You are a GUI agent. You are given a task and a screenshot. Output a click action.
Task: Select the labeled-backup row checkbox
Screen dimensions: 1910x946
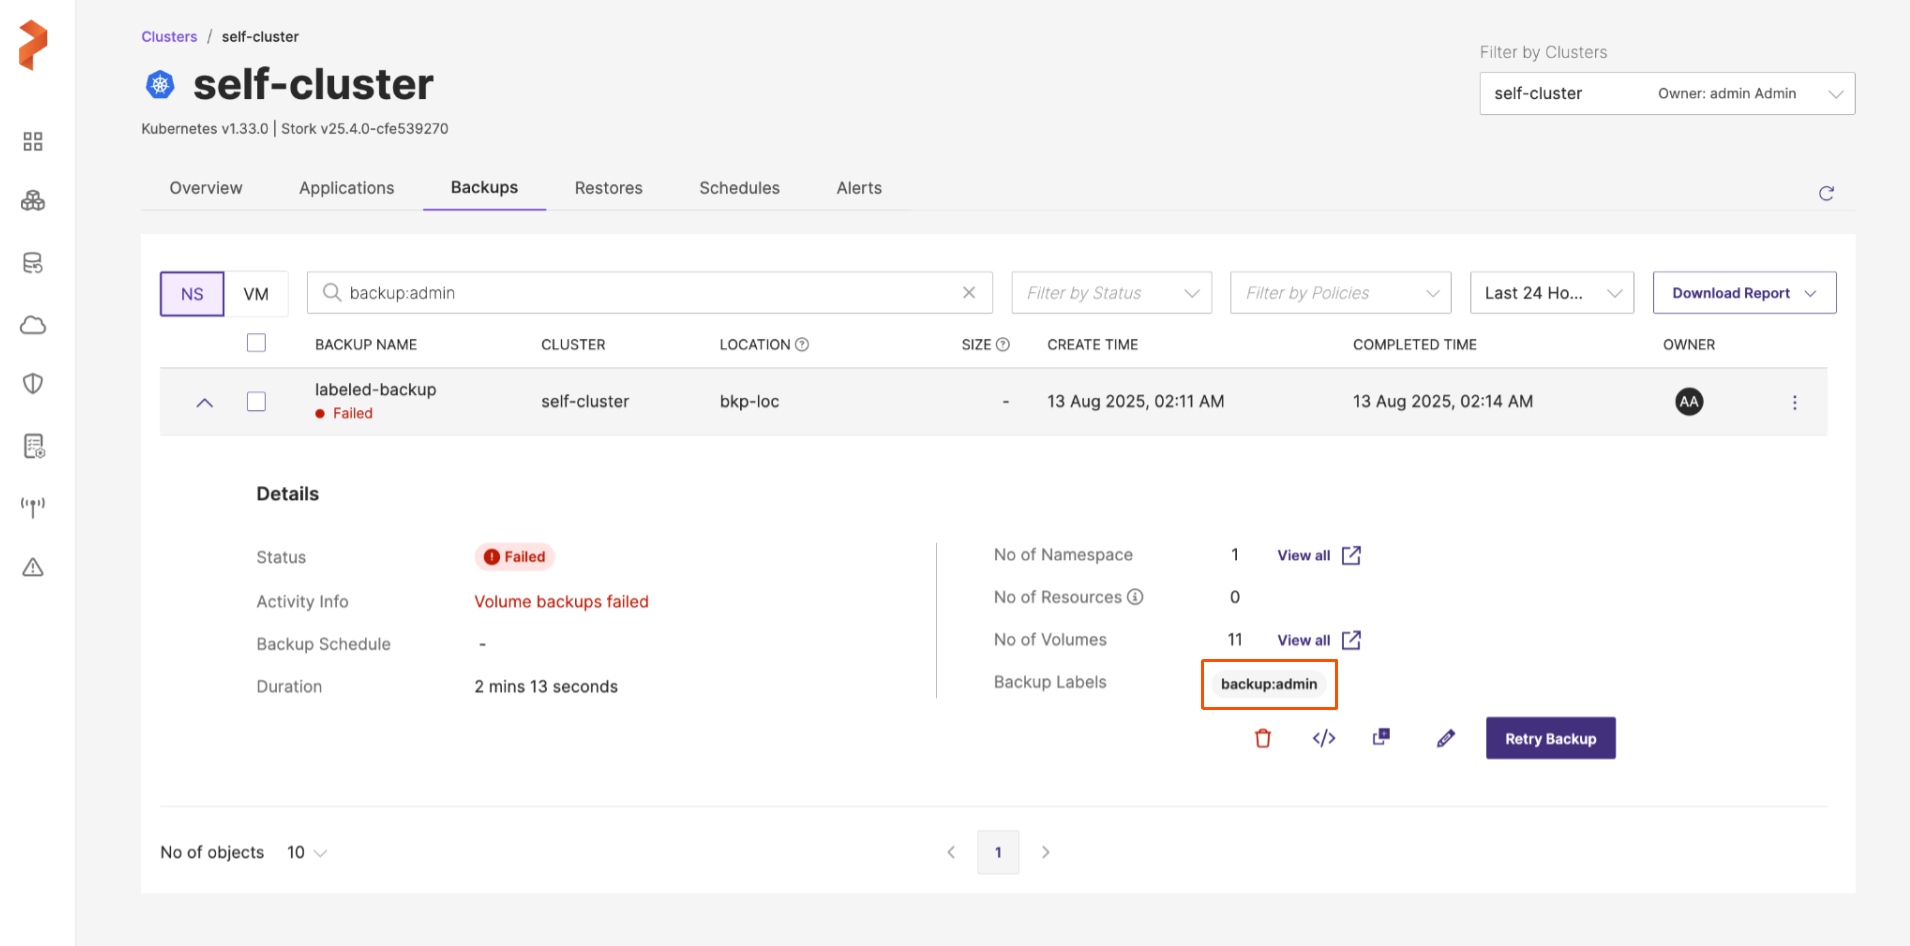coord(257,402)
